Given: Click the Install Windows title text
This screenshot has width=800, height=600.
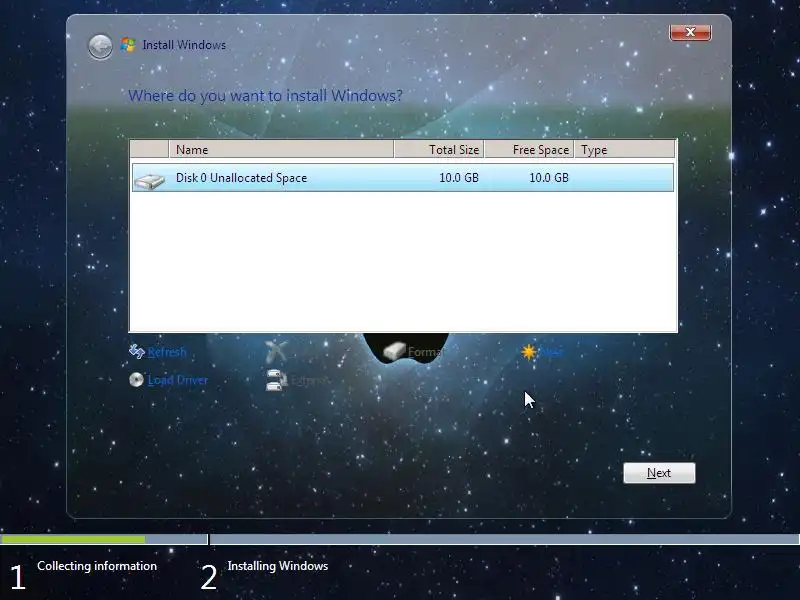Looking at the screenshot, I should coord(184,45).
